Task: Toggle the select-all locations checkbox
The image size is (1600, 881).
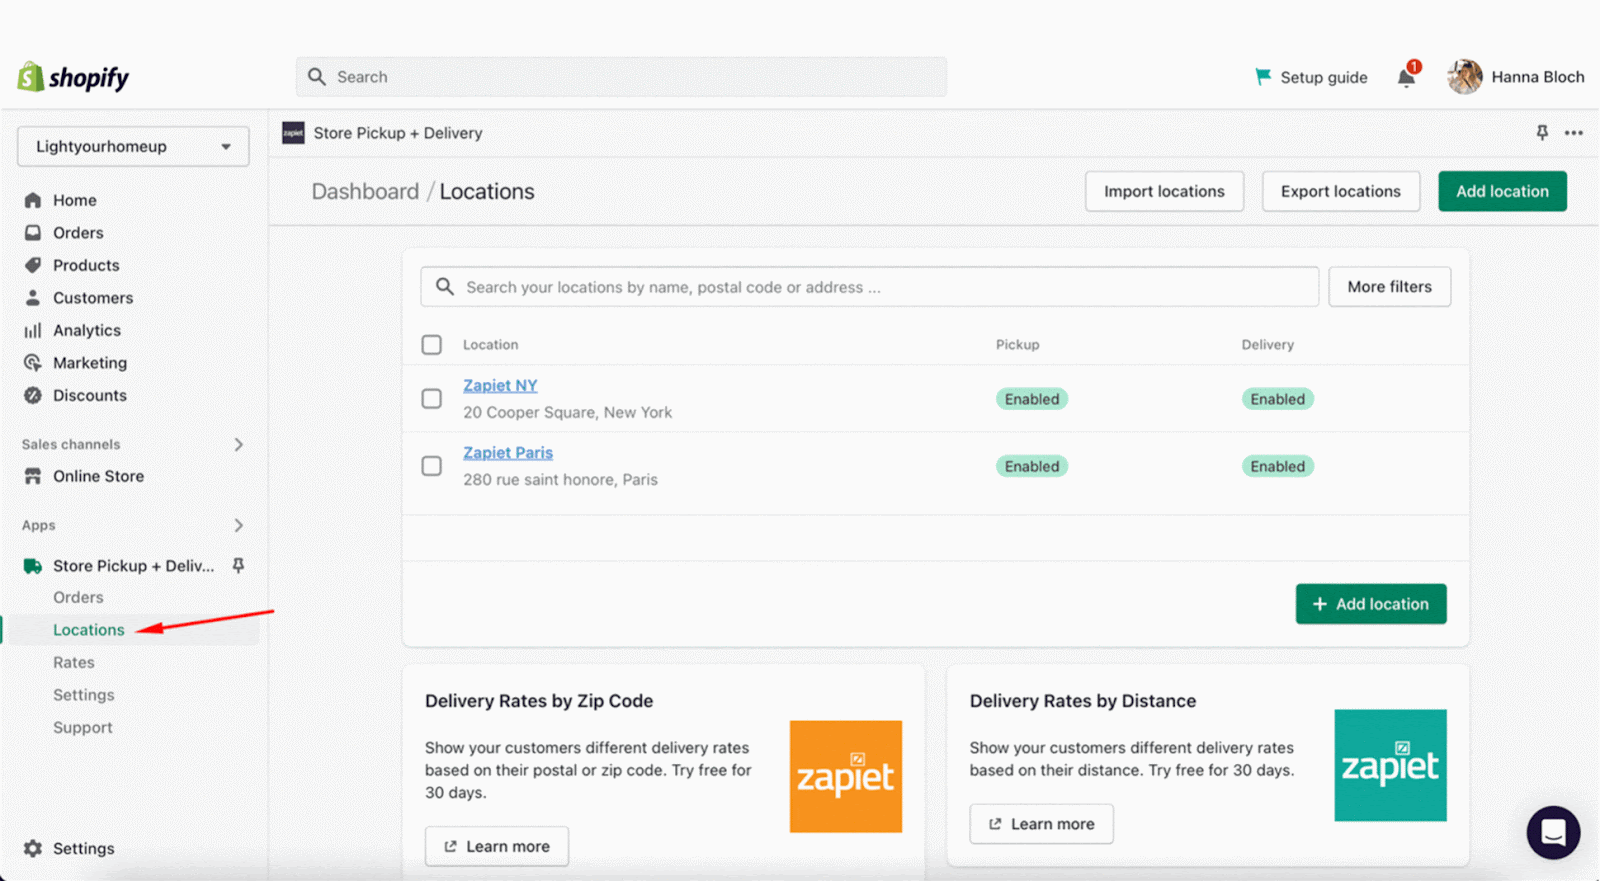Action: [432, 345]
